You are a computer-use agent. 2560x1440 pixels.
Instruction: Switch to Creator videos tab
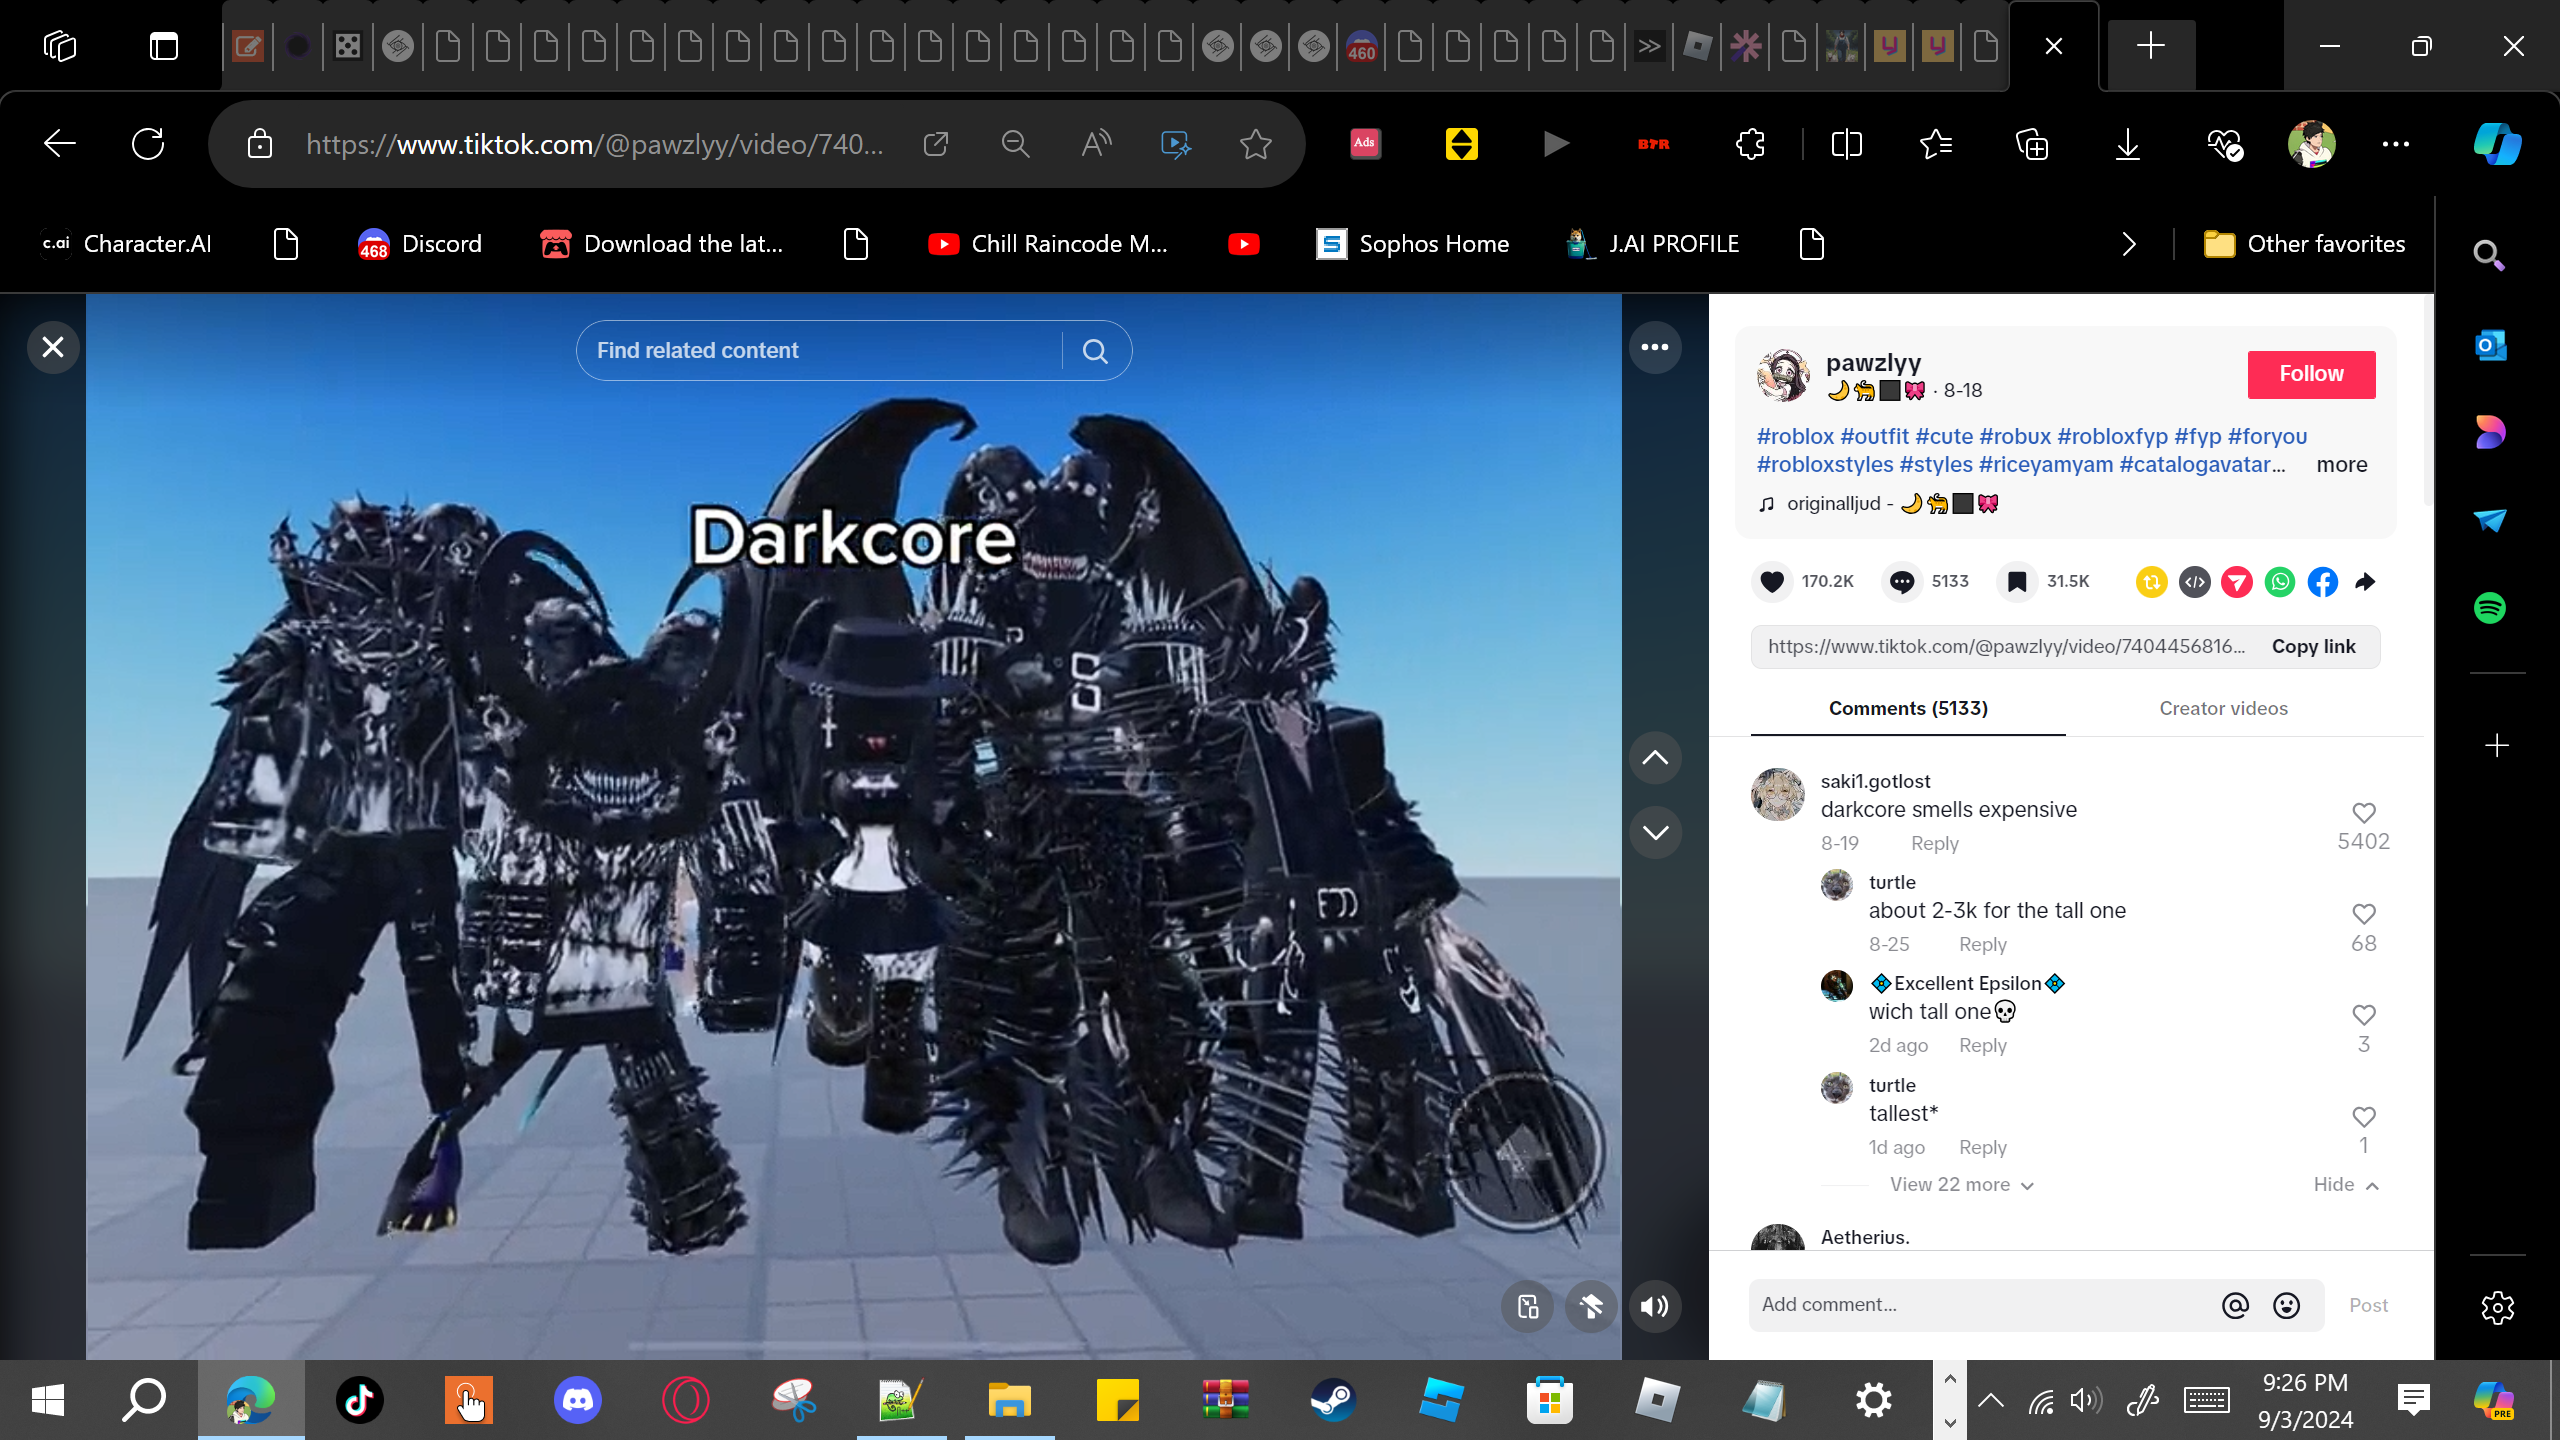tap(2223, 708)
